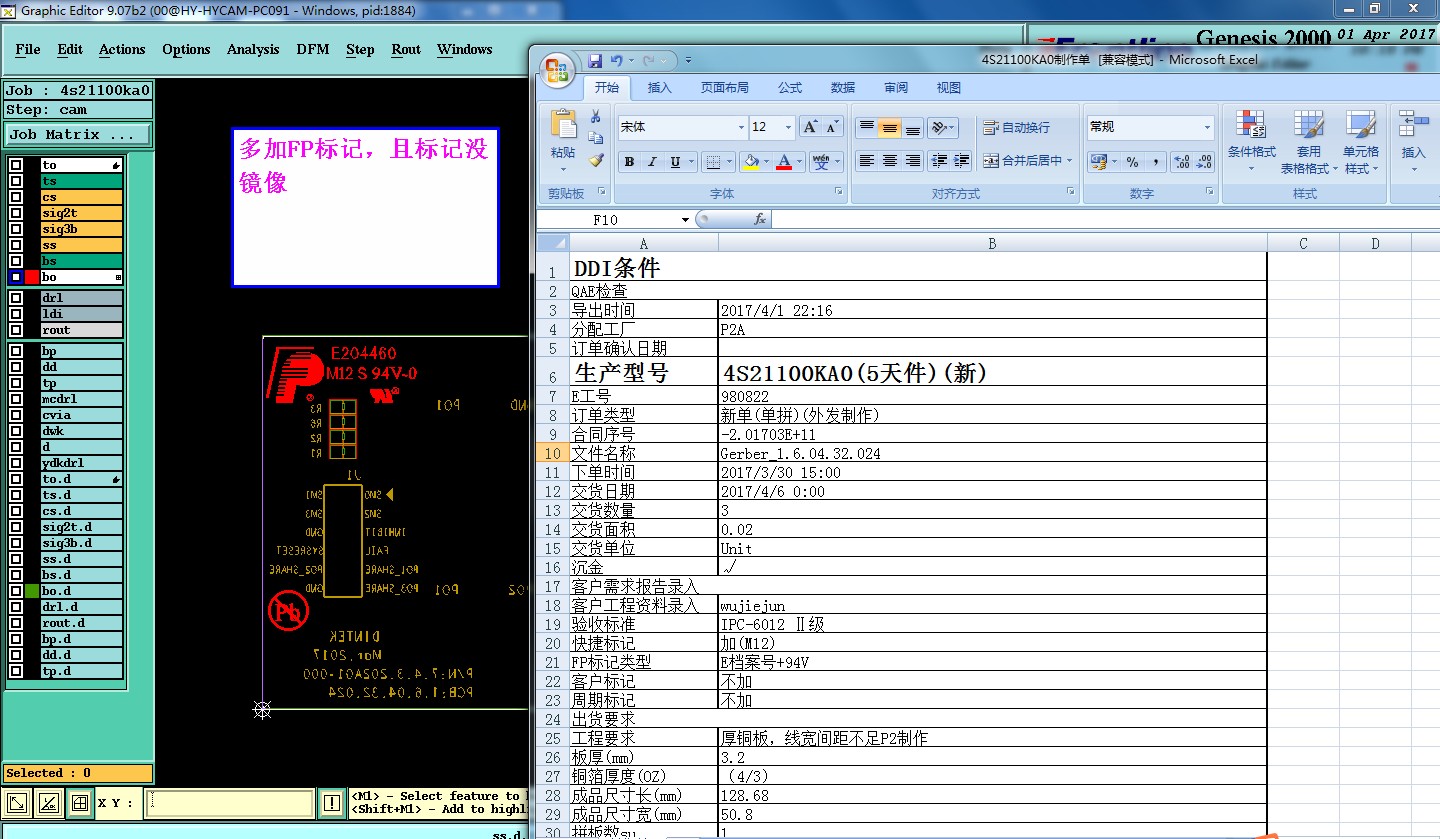Toggle the 'rout' layer checkbox
Screen dimensions: 1440x839
coord(16,330)
